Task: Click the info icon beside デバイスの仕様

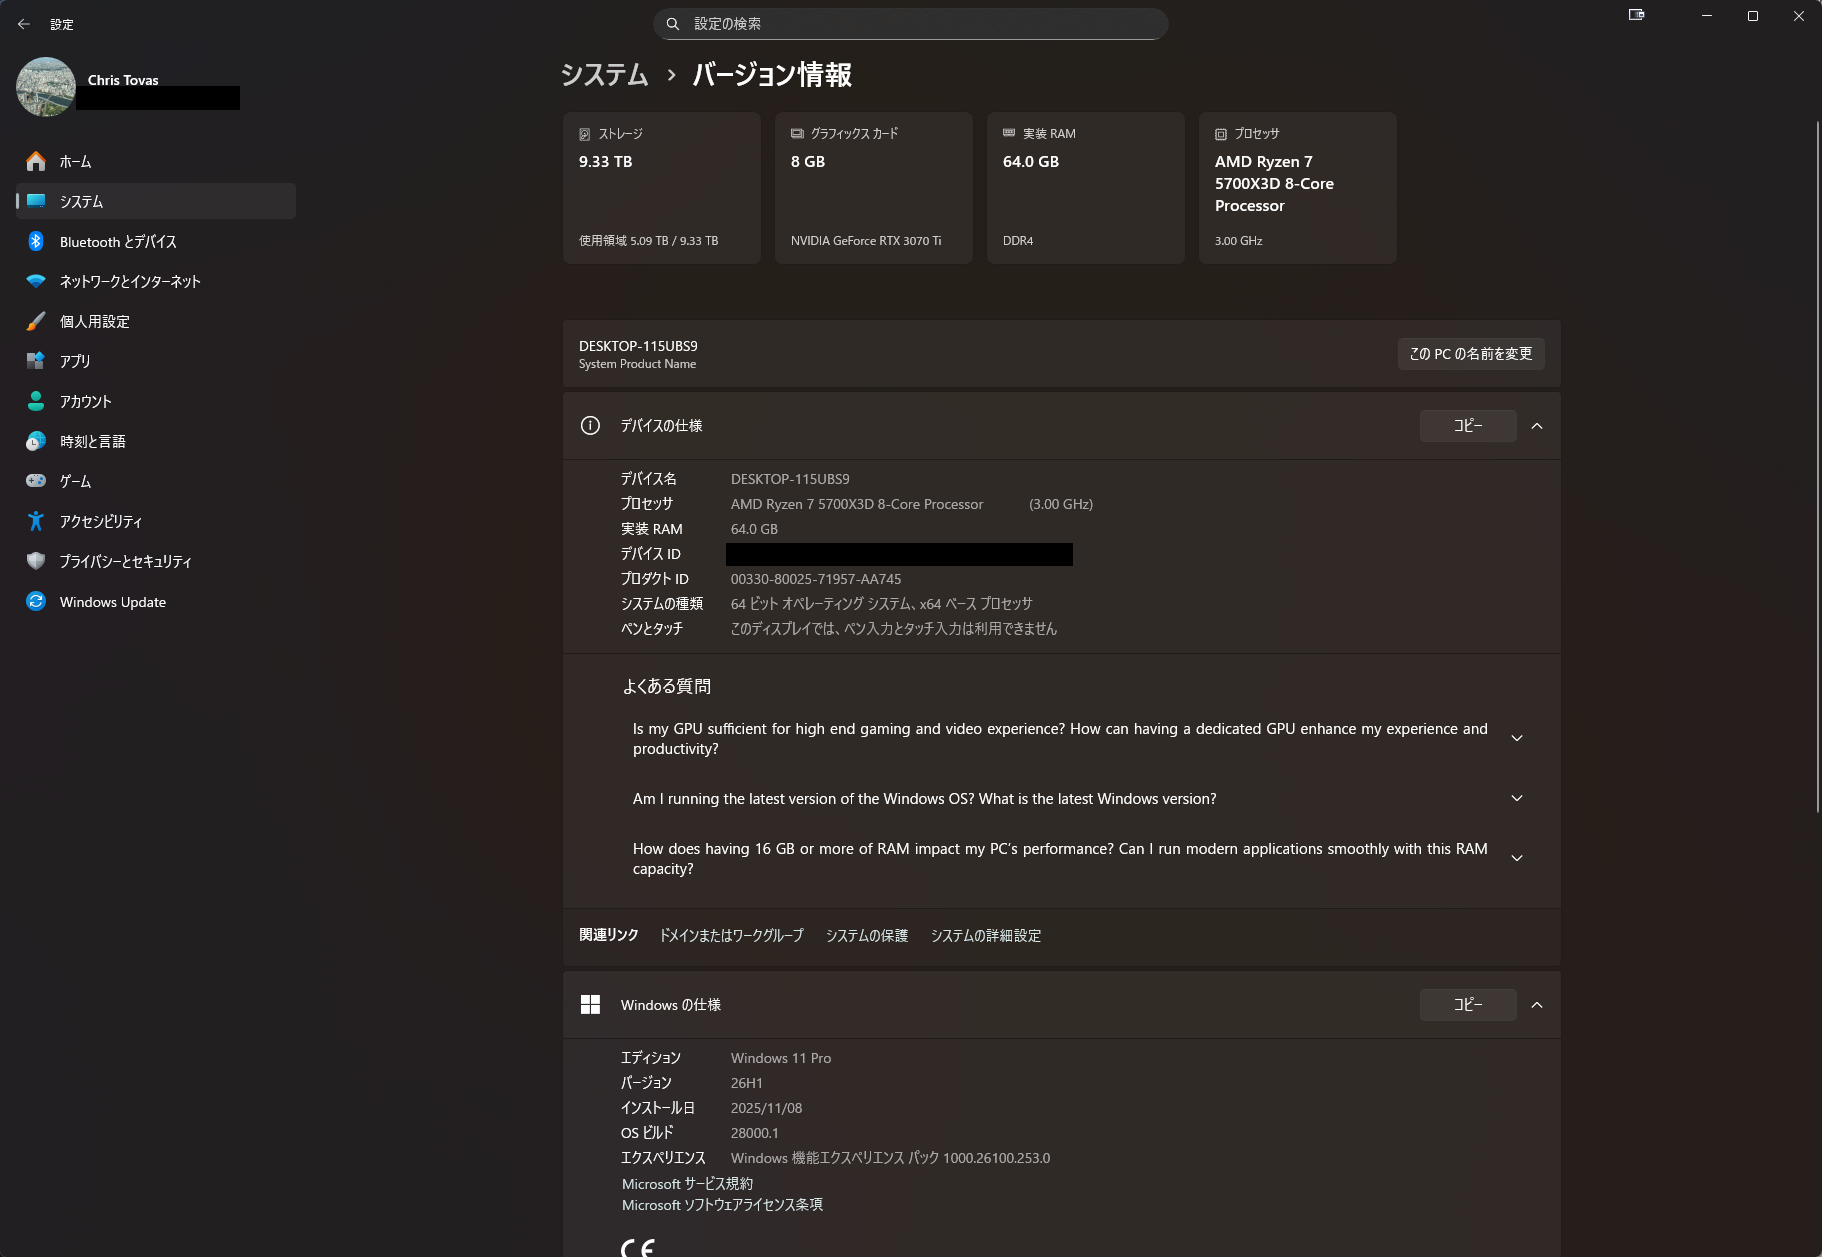Action: (x=590, y=426)
